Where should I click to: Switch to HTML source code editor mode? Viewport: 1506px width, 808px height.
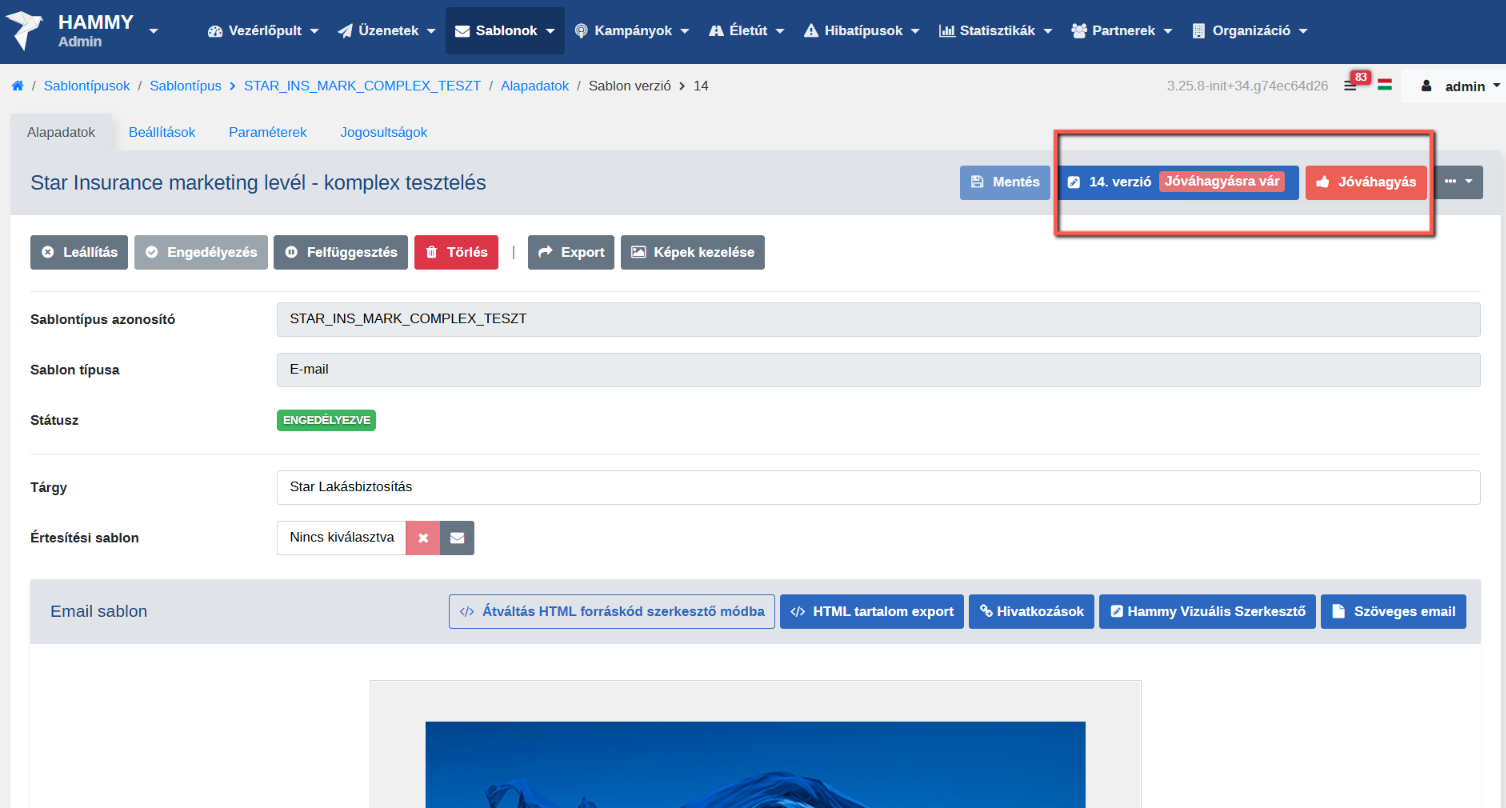[611, 611]
